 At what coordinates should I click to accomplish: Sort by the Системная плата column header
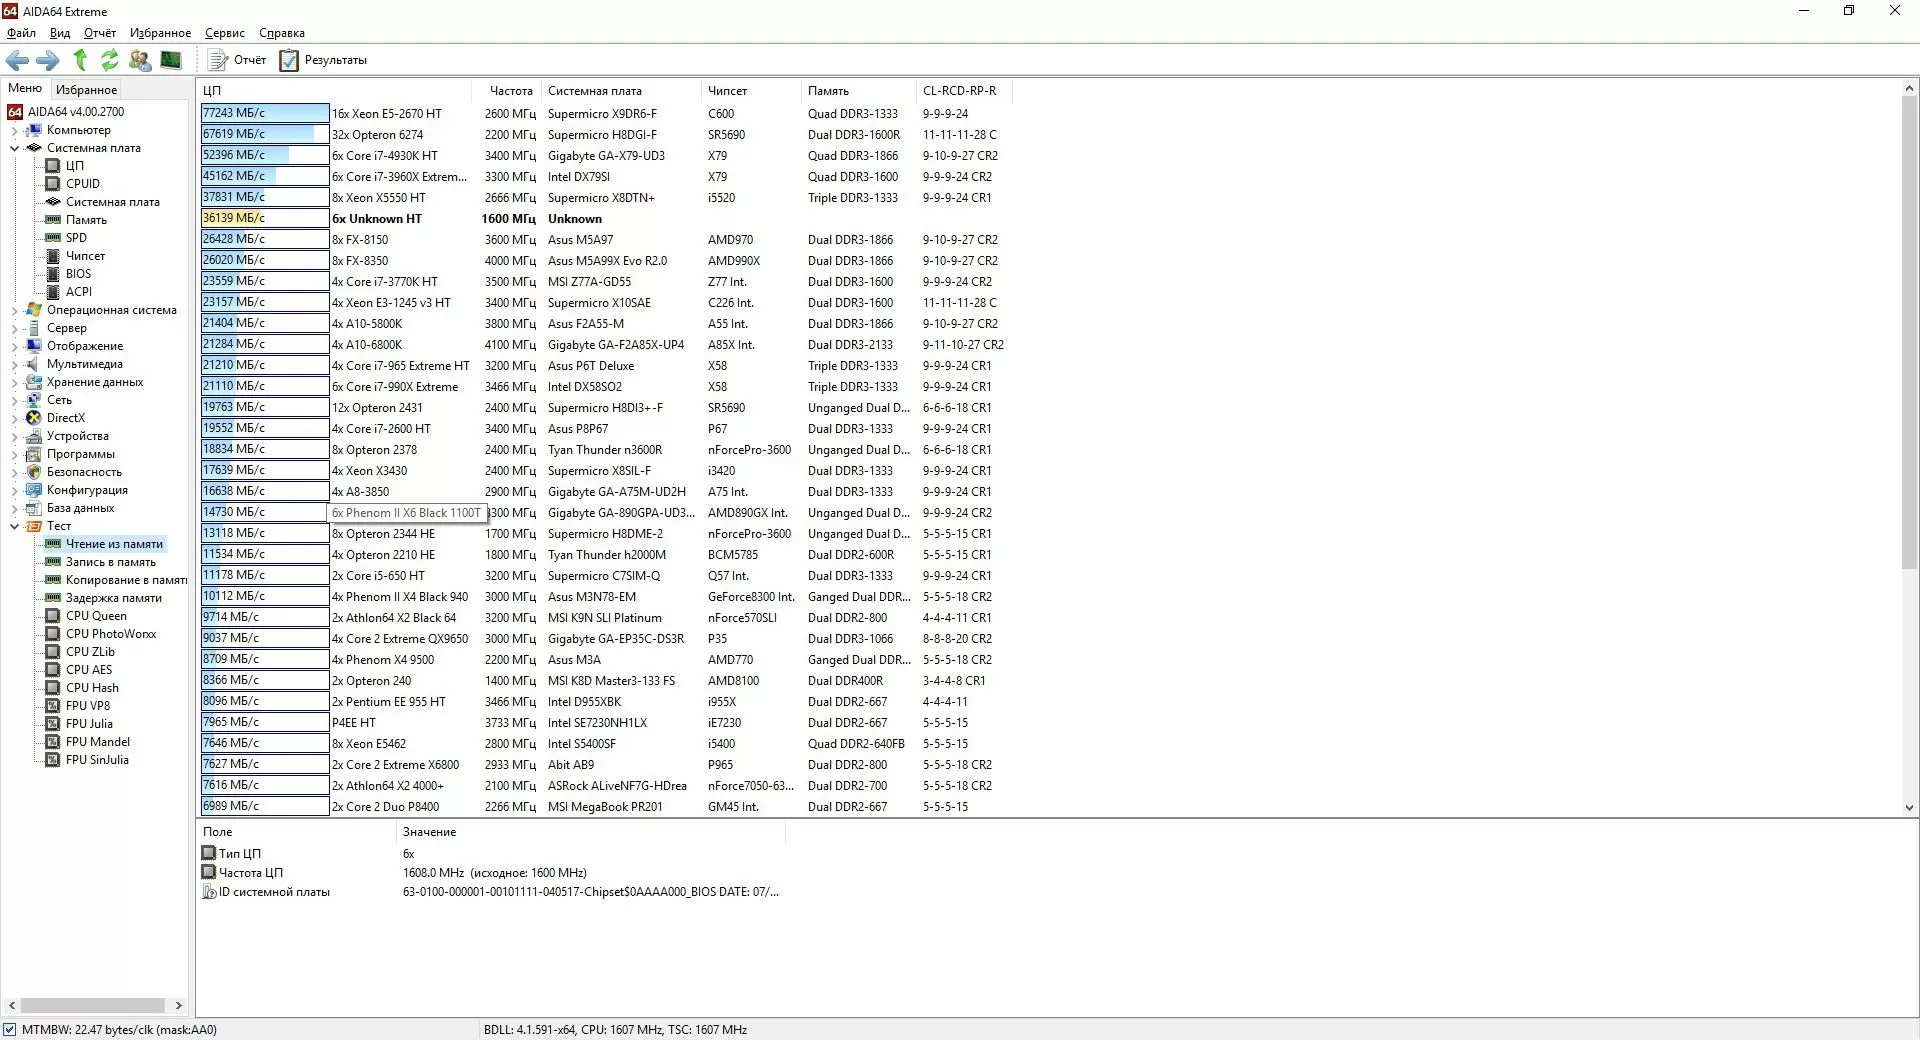pyautogui.click(x=621, y=91)
